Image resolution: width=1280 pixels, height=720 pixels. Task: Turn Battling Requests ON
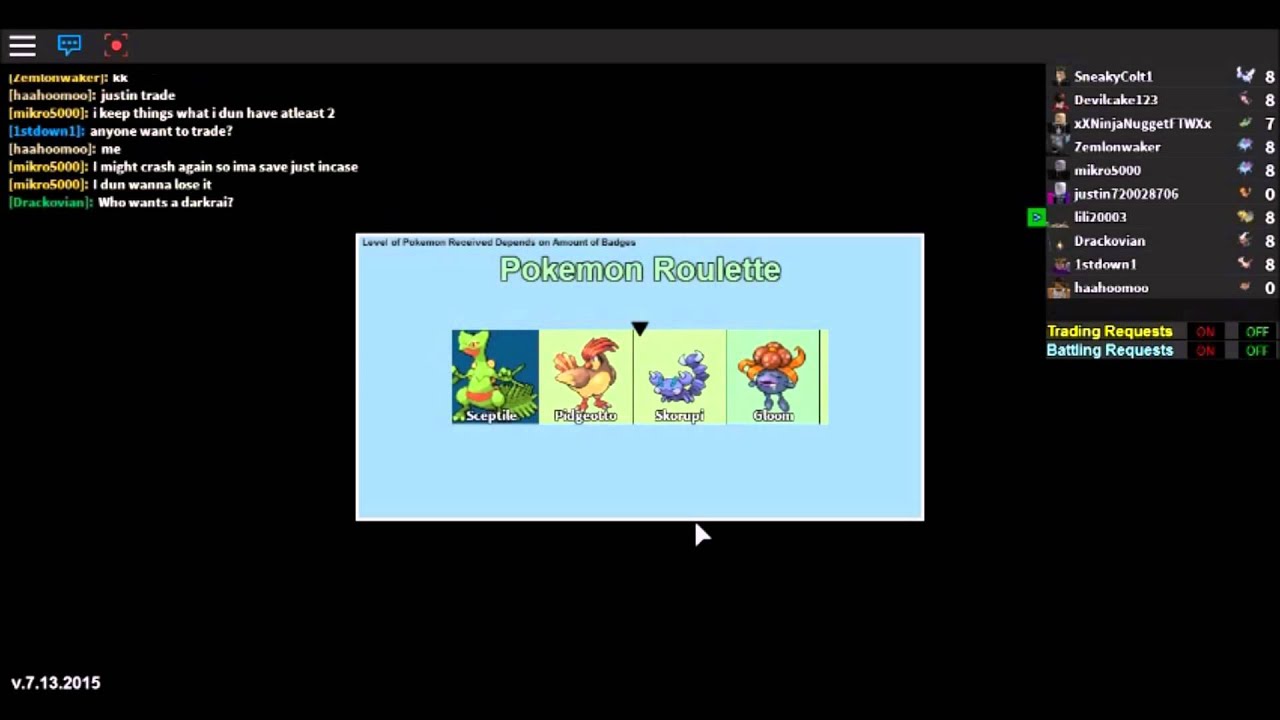(x=1205, y=351)
